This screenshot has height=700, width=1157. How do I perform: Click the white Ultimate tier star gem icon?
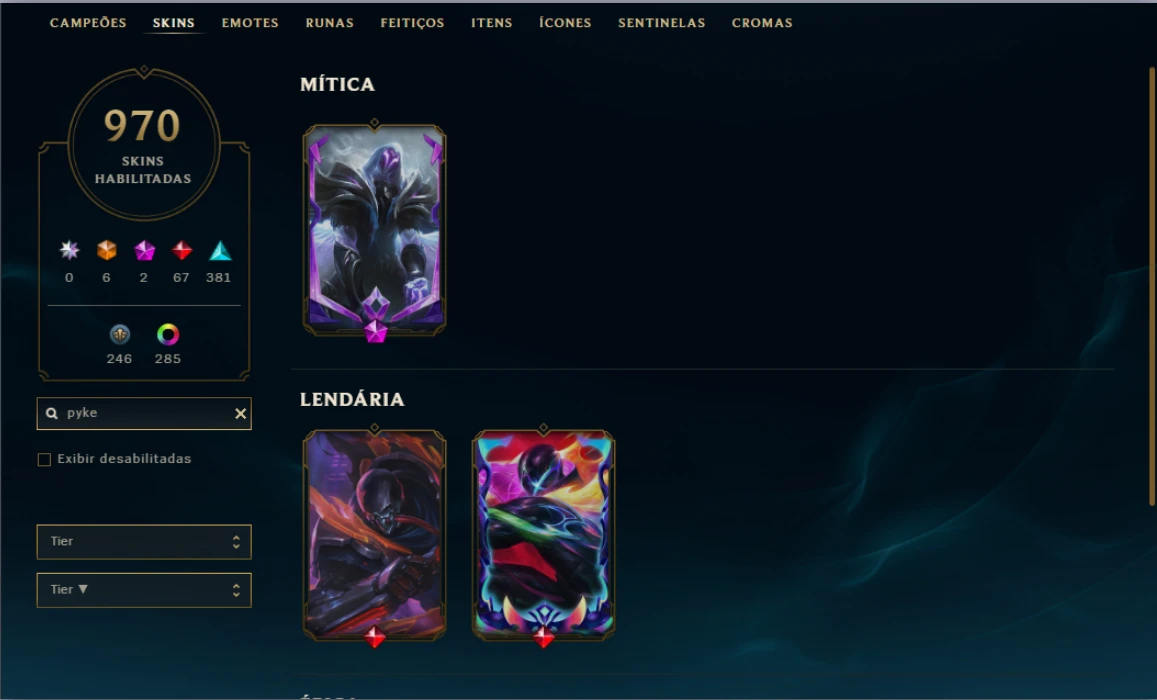69,251
